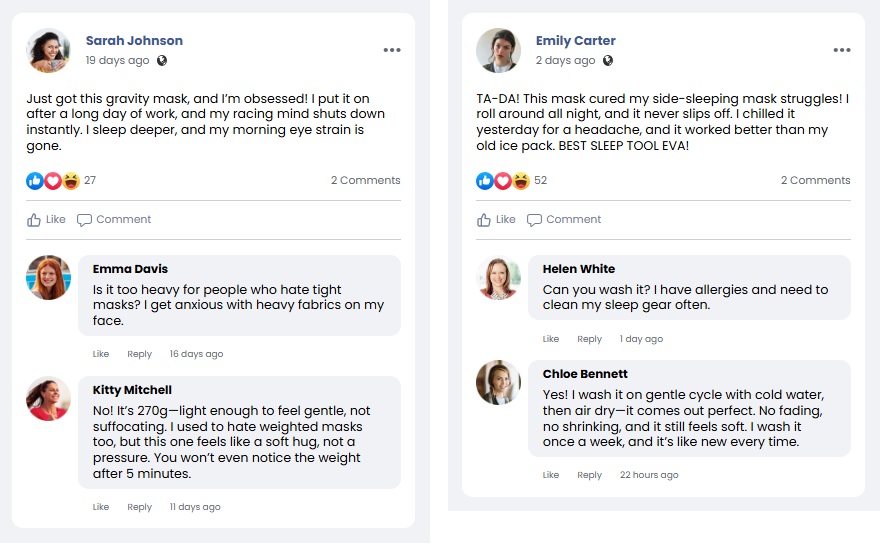The height and width of the screenshot is (546, 882).
Task: Click Kitty Mitchell's avatar picture
Action: (48, 399)
